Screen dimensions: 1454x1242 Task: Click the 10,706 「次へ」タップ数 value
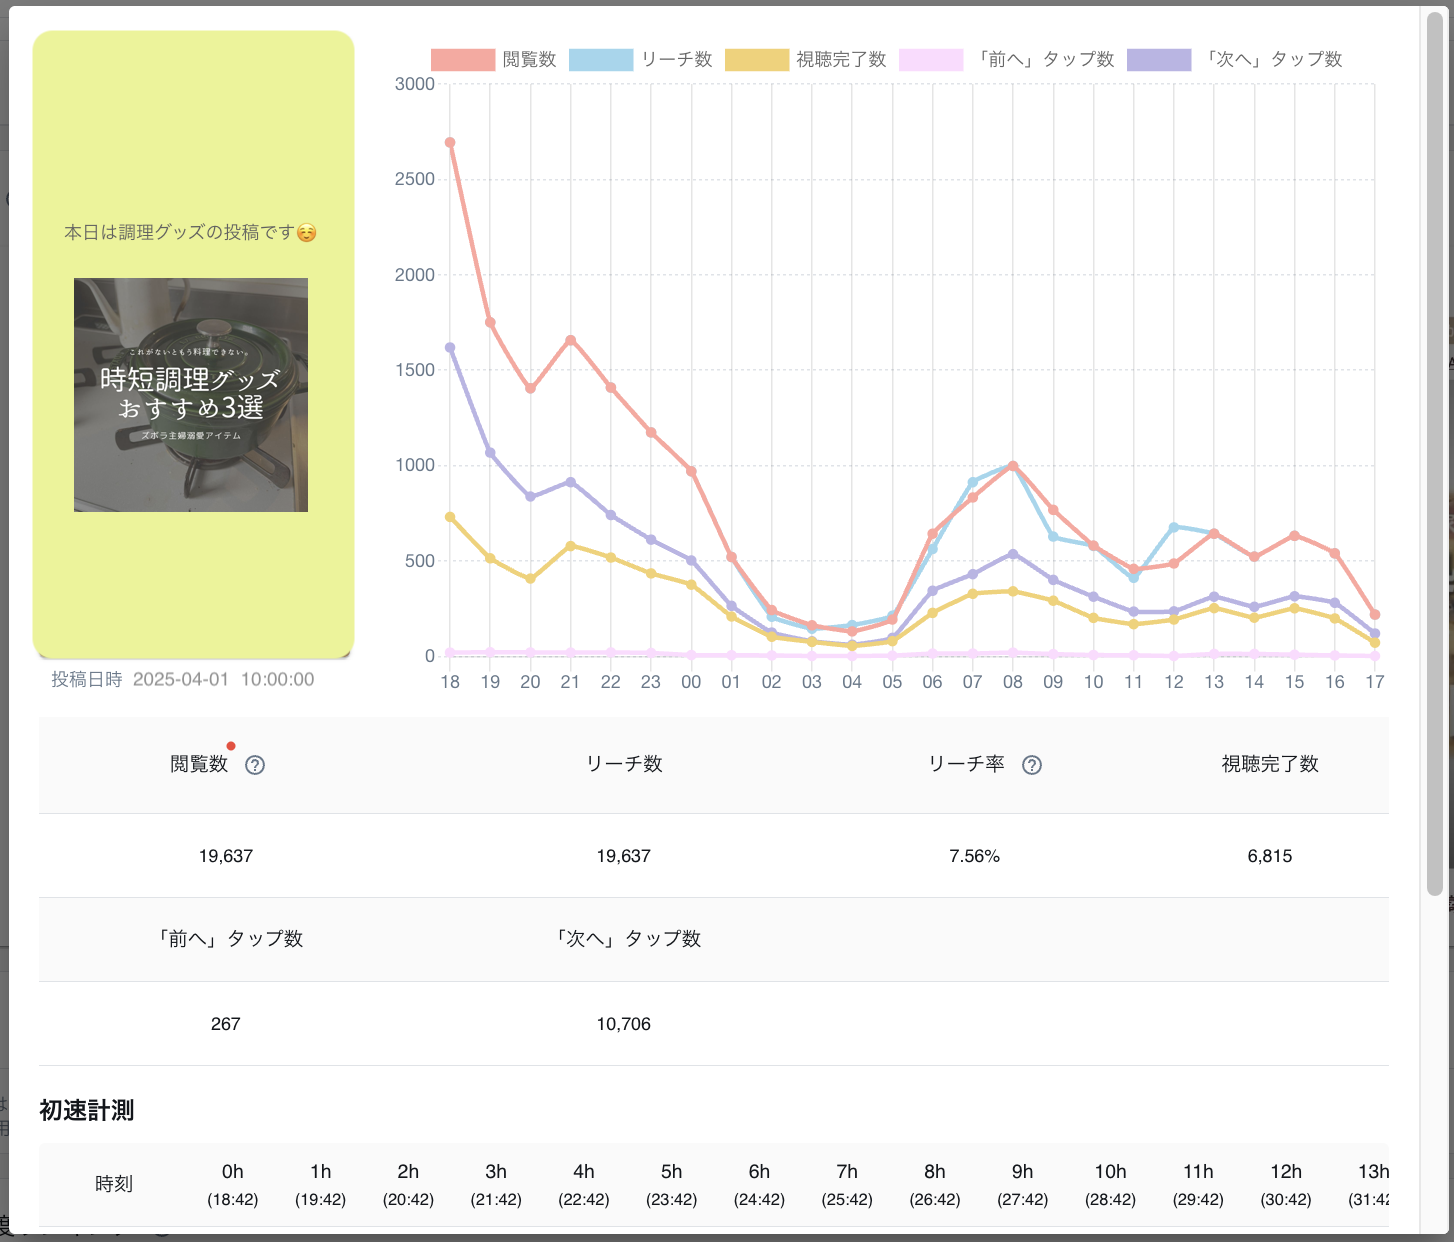[x=623, y=1023]
